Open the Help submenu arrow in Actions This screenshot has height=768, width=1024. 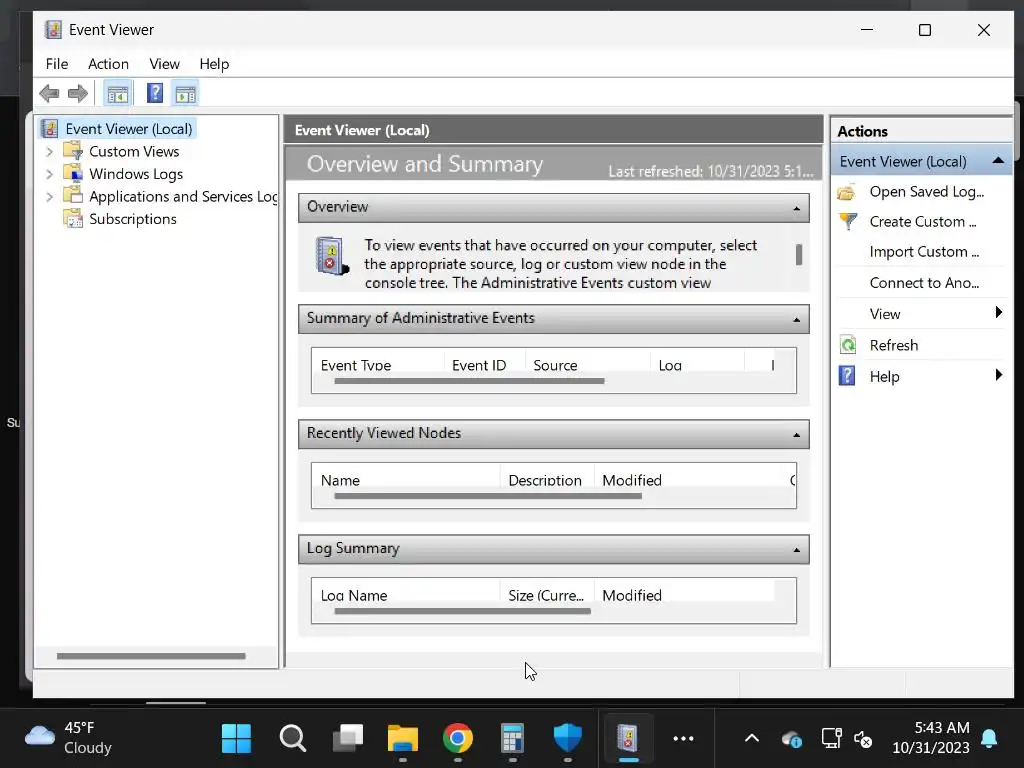pyautogui.click(x=999, y=375)
